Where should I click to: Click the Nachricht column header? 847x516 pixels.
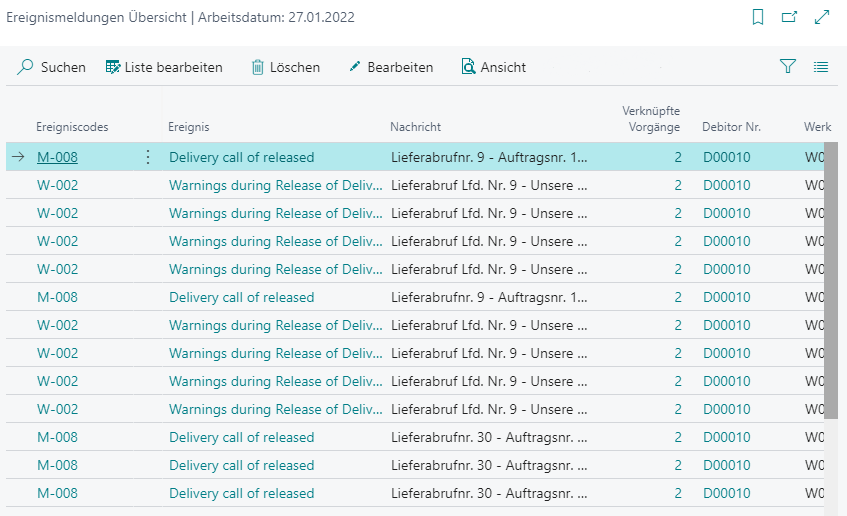(x=415, y=127)
